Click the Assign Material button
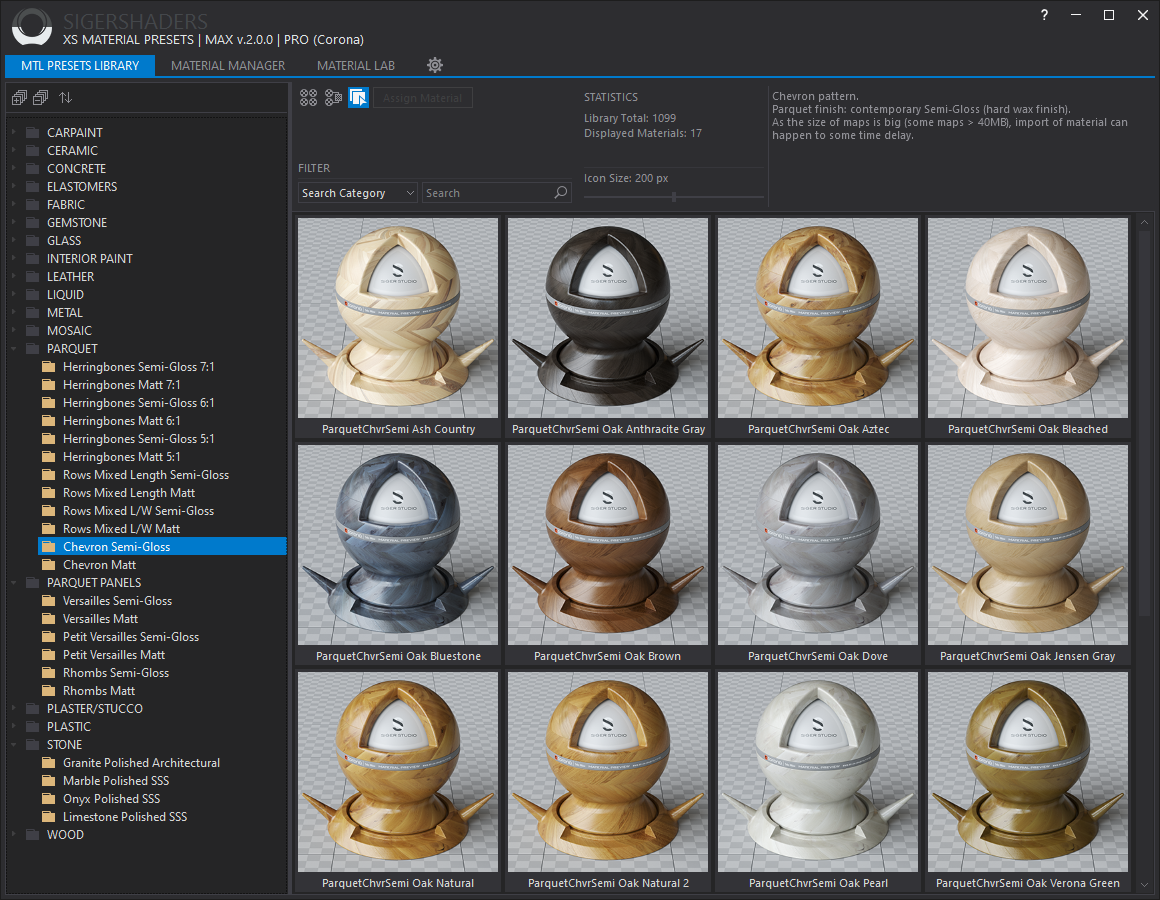 (x=422, y=98)
